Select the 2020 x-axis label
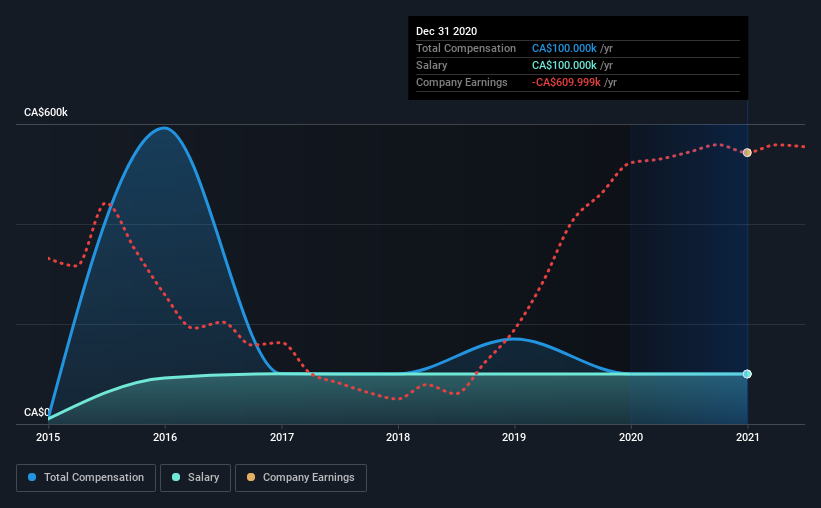Image resolution: width=821 pixels, height=508 pixels. tap(631, 437)
